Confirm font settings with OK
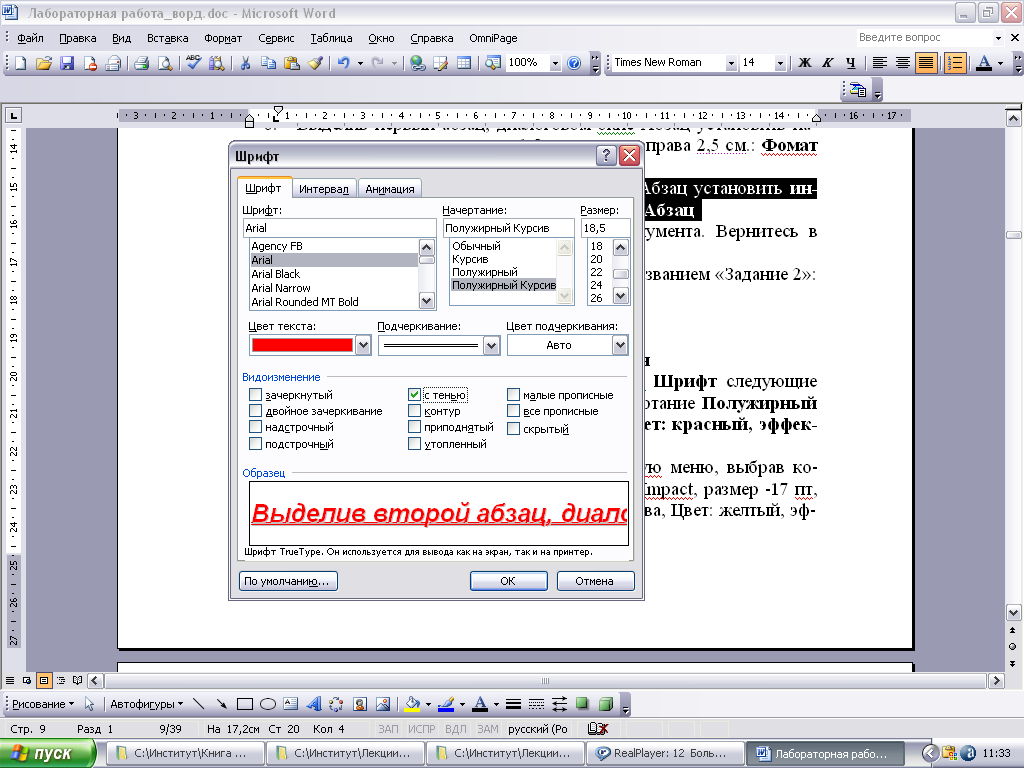 click(x=508, y=581)
